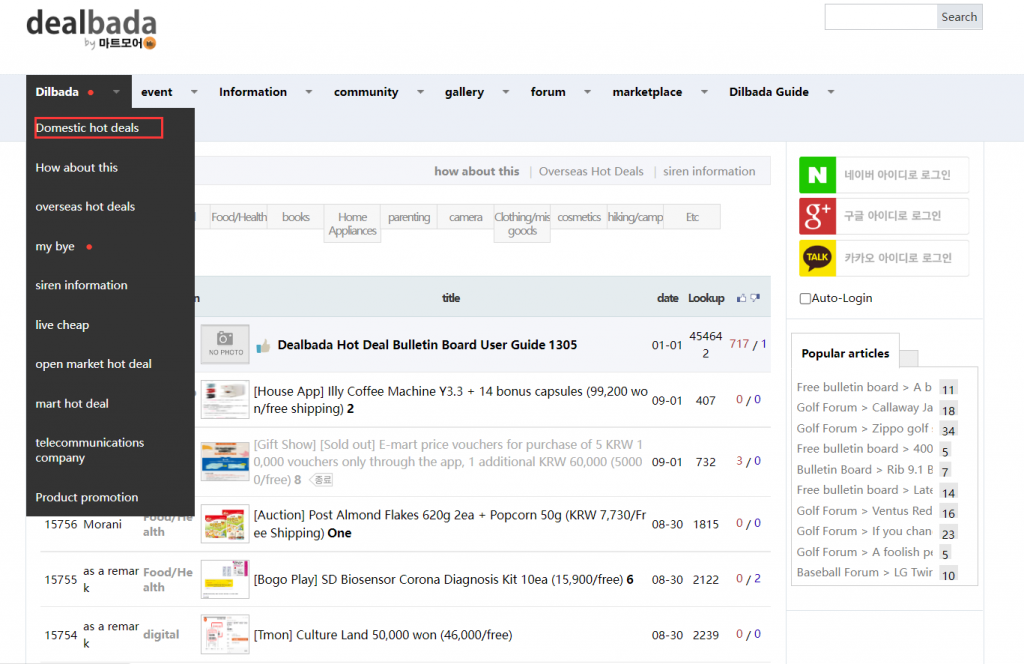Click the dealbada site logo
The height and width of the screenshot is (664, 1024).
tap(91, 29)
